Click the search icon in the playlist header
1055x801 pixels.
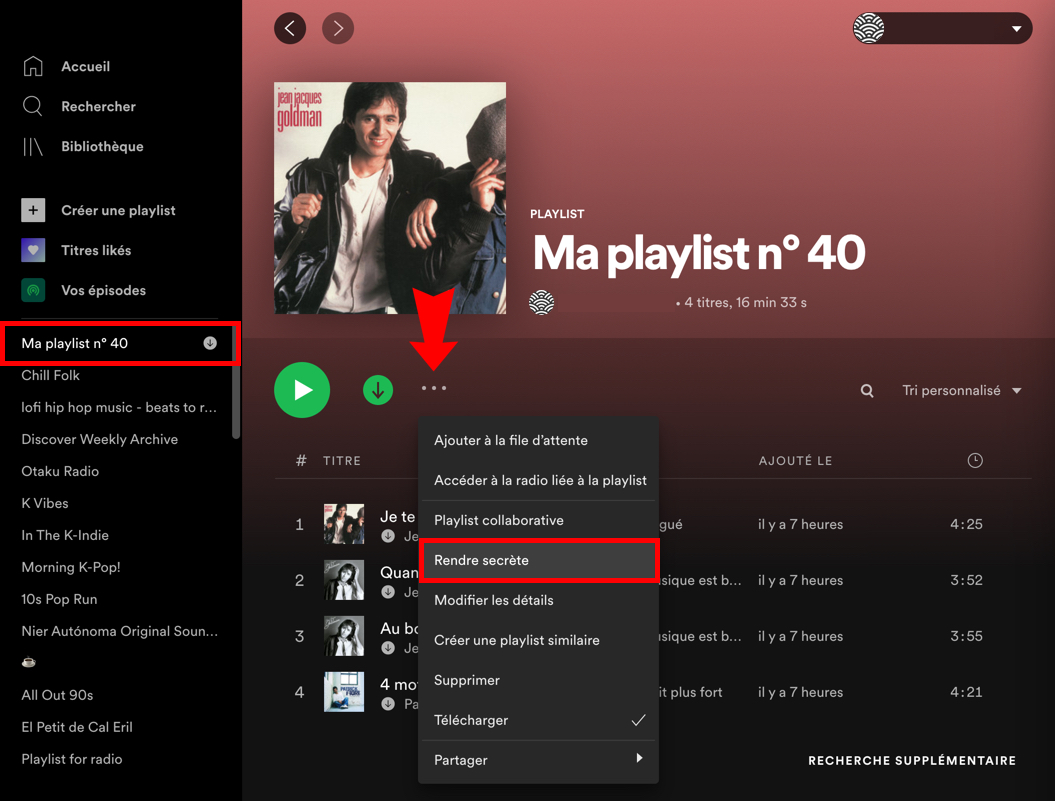866,390
